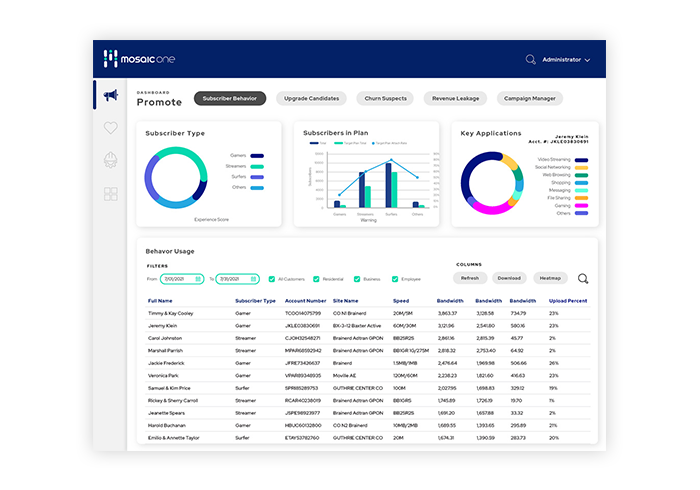Uncheck the Residential filter checkbox
Screen dimensions: 700x490
click(315, 279)
